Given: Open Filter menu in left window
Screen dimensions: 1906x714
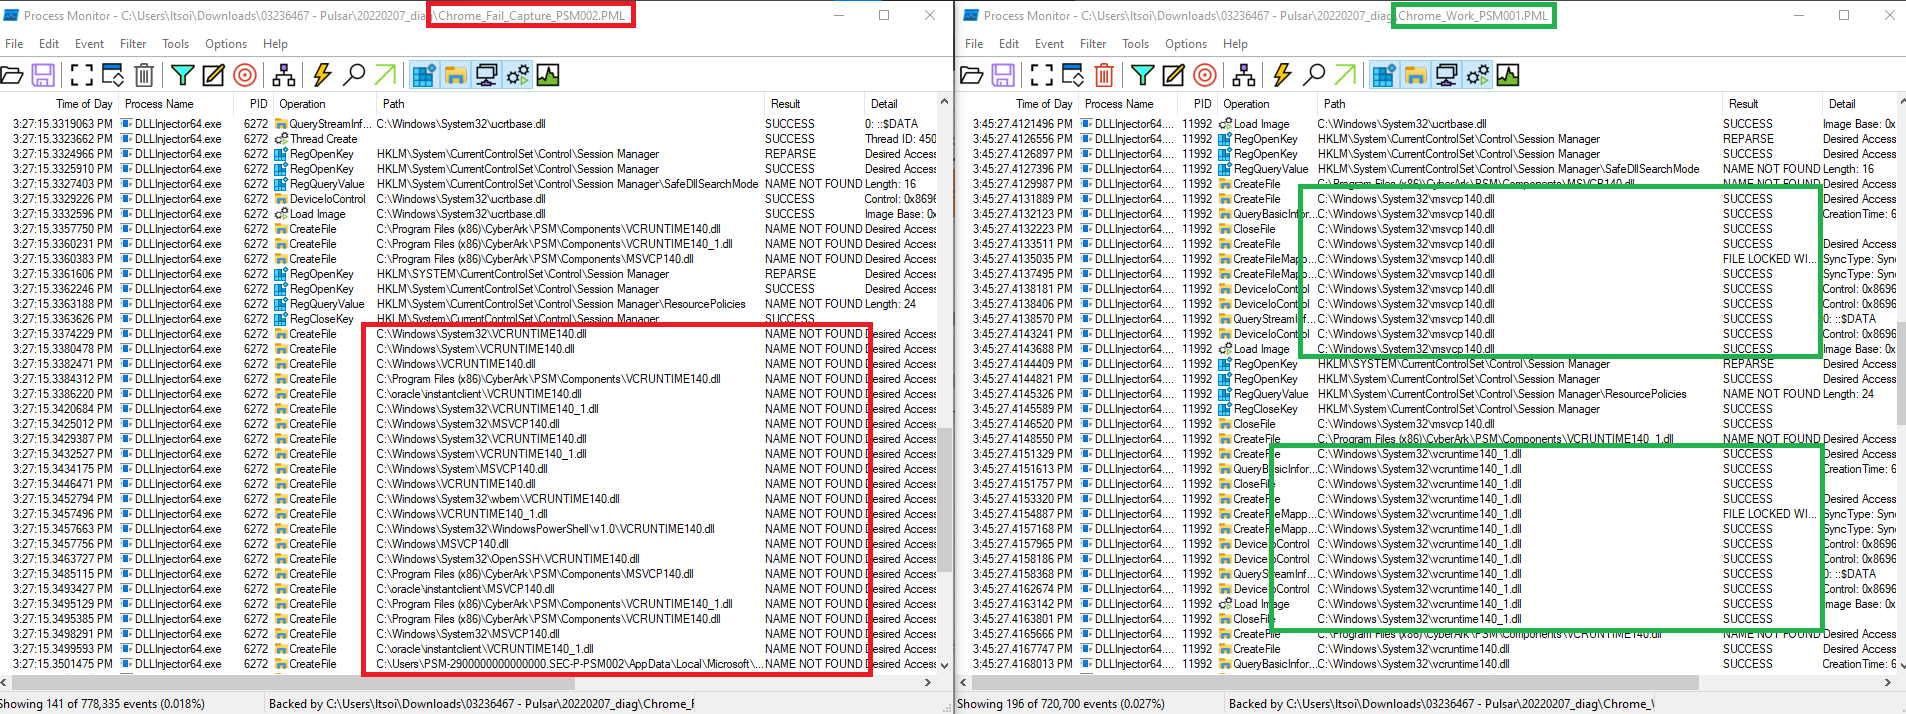Looking at the screenshot, I should click(x=133, y=44).
